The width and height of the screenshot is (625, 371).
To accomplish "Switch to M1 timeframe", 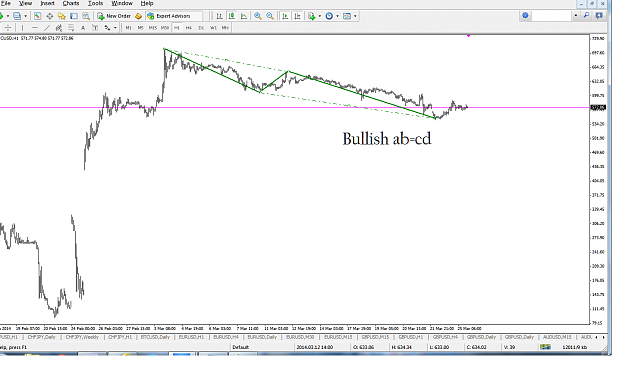I will point(128,28).
